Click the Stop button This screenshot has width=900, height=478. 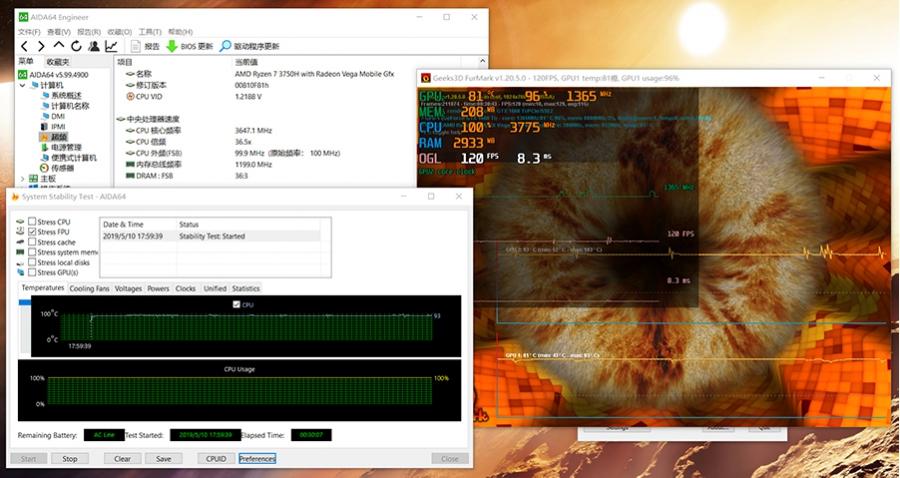pyautogui.click(x=70, y=458)
